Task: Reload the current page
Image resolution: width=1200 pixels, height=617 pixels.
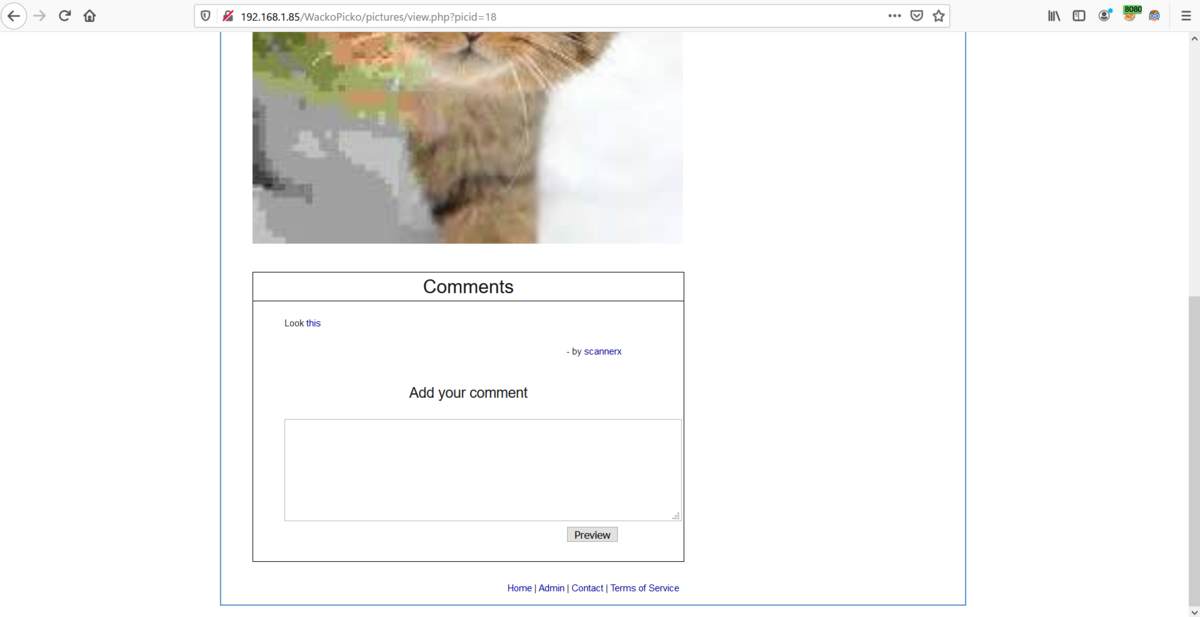Action: coord(65,16)
